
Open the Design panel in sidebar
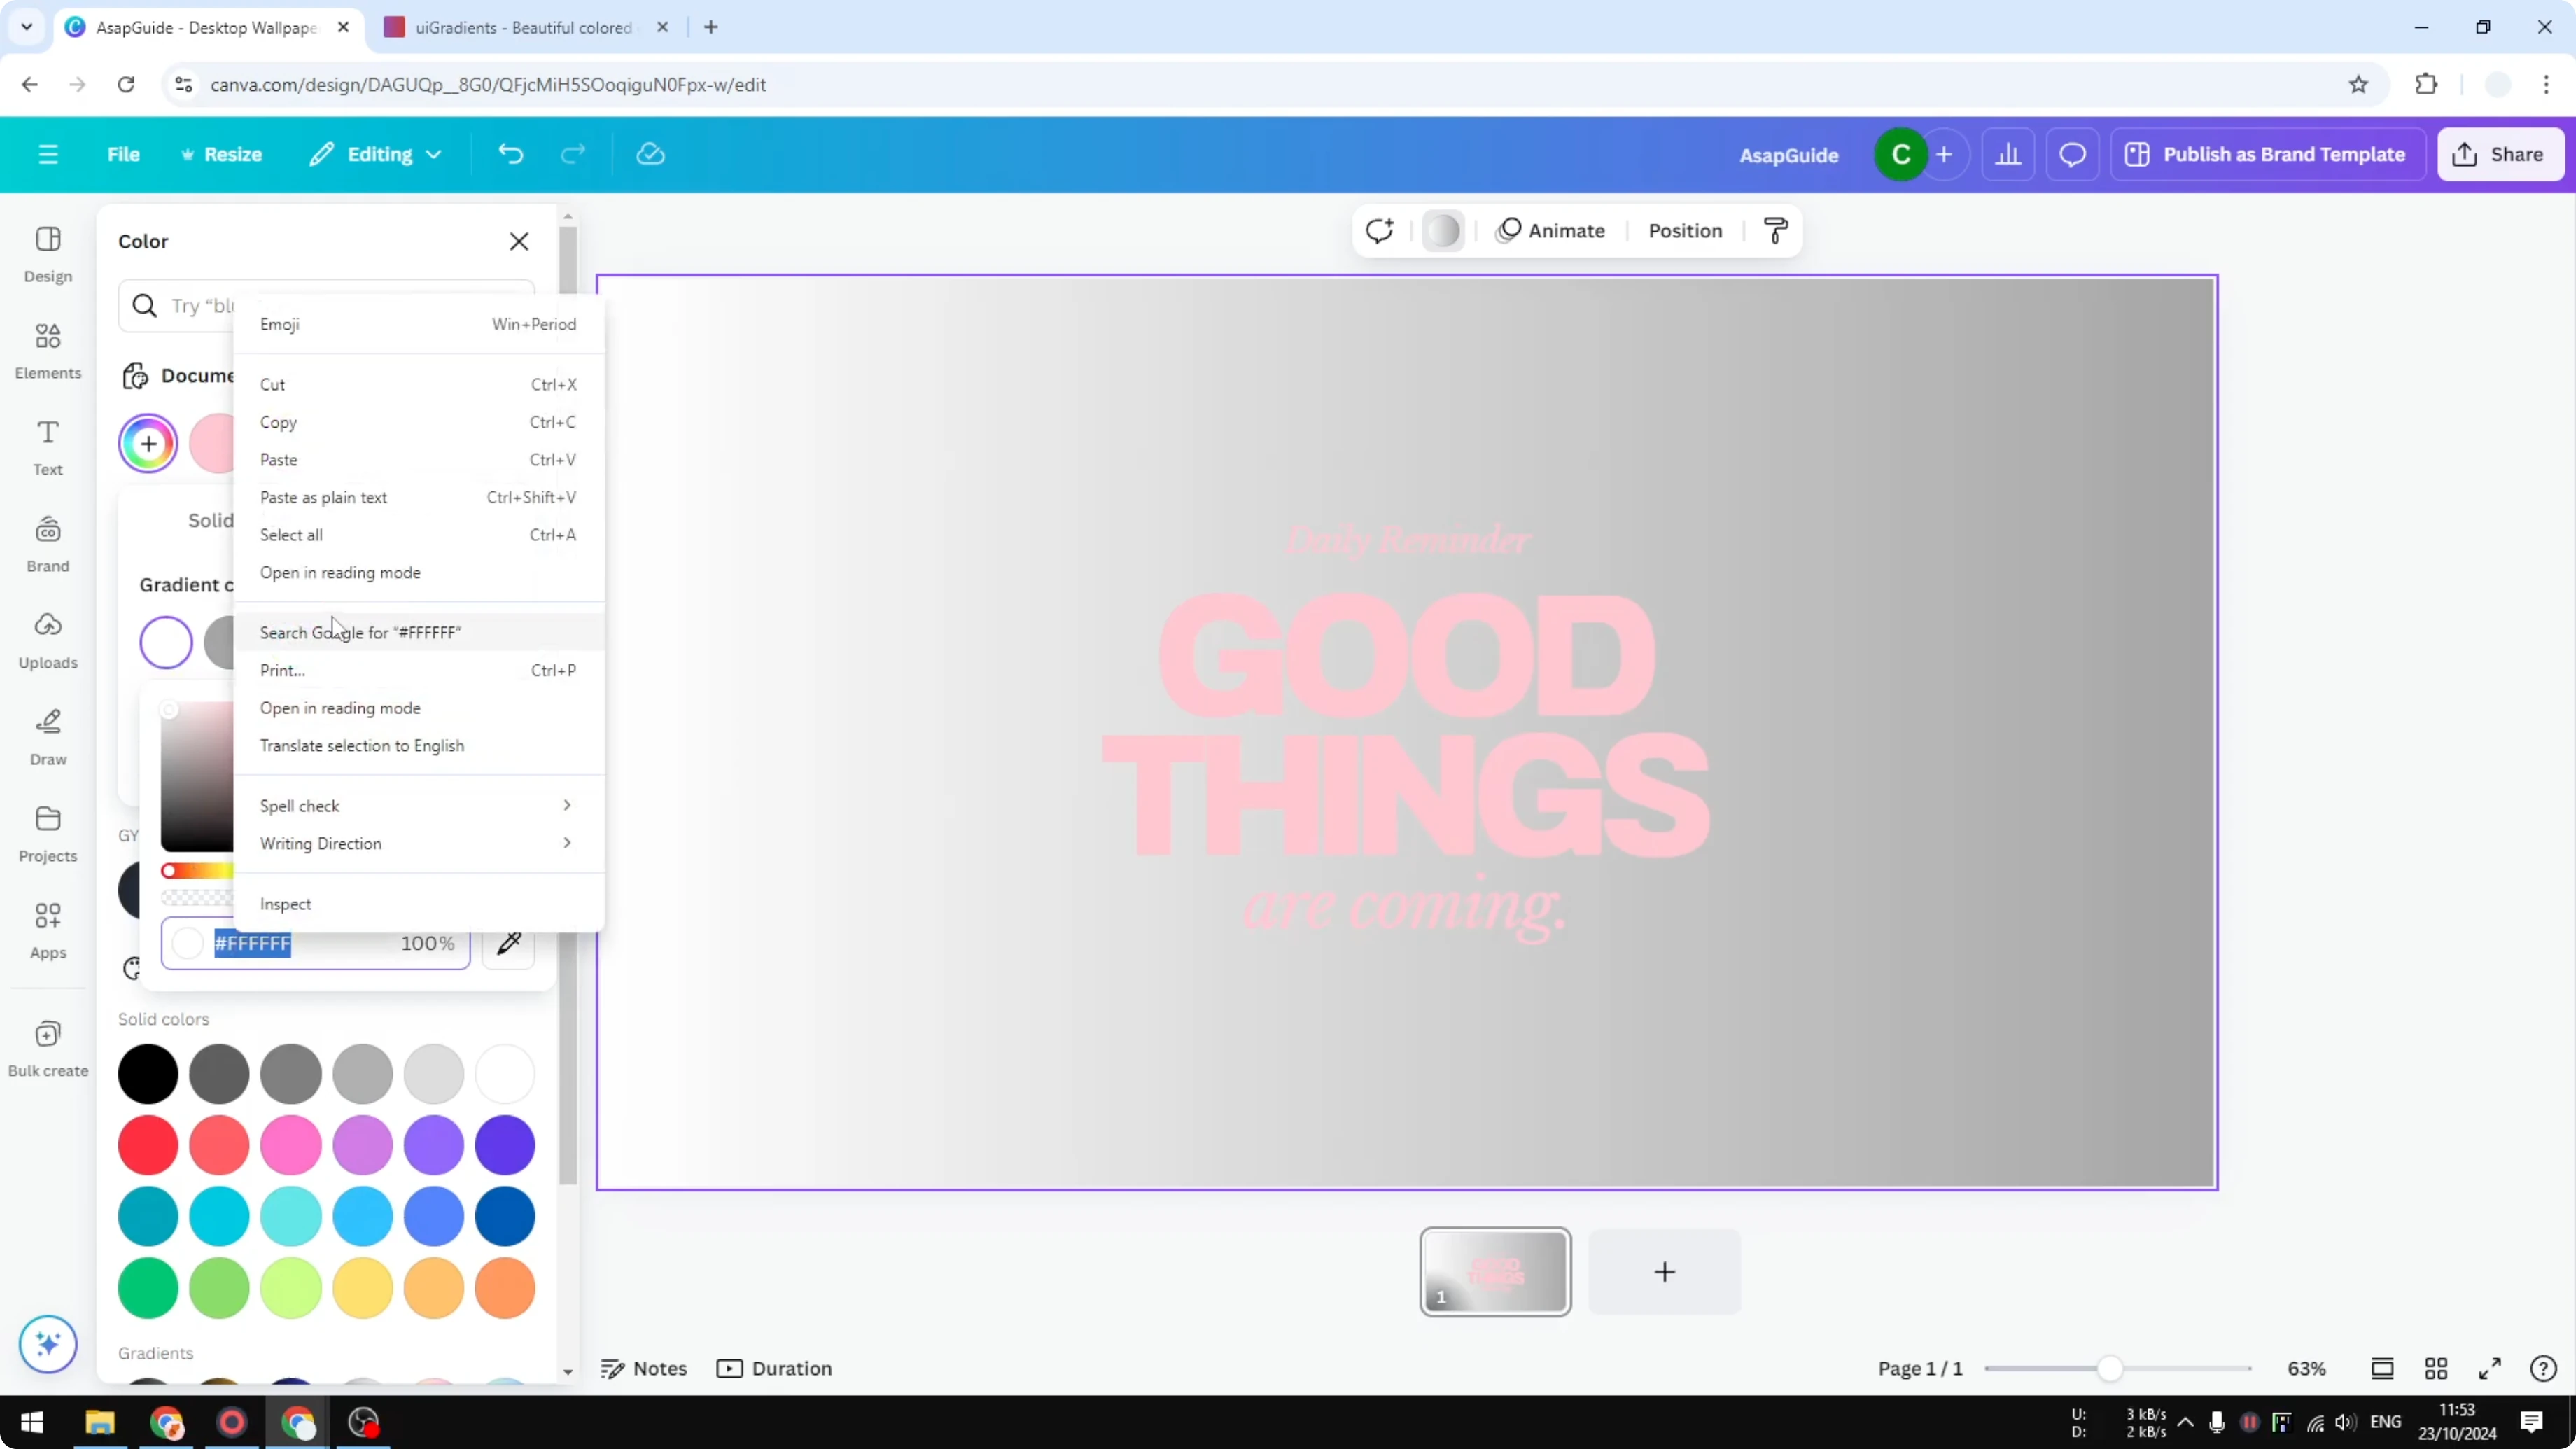48,254
